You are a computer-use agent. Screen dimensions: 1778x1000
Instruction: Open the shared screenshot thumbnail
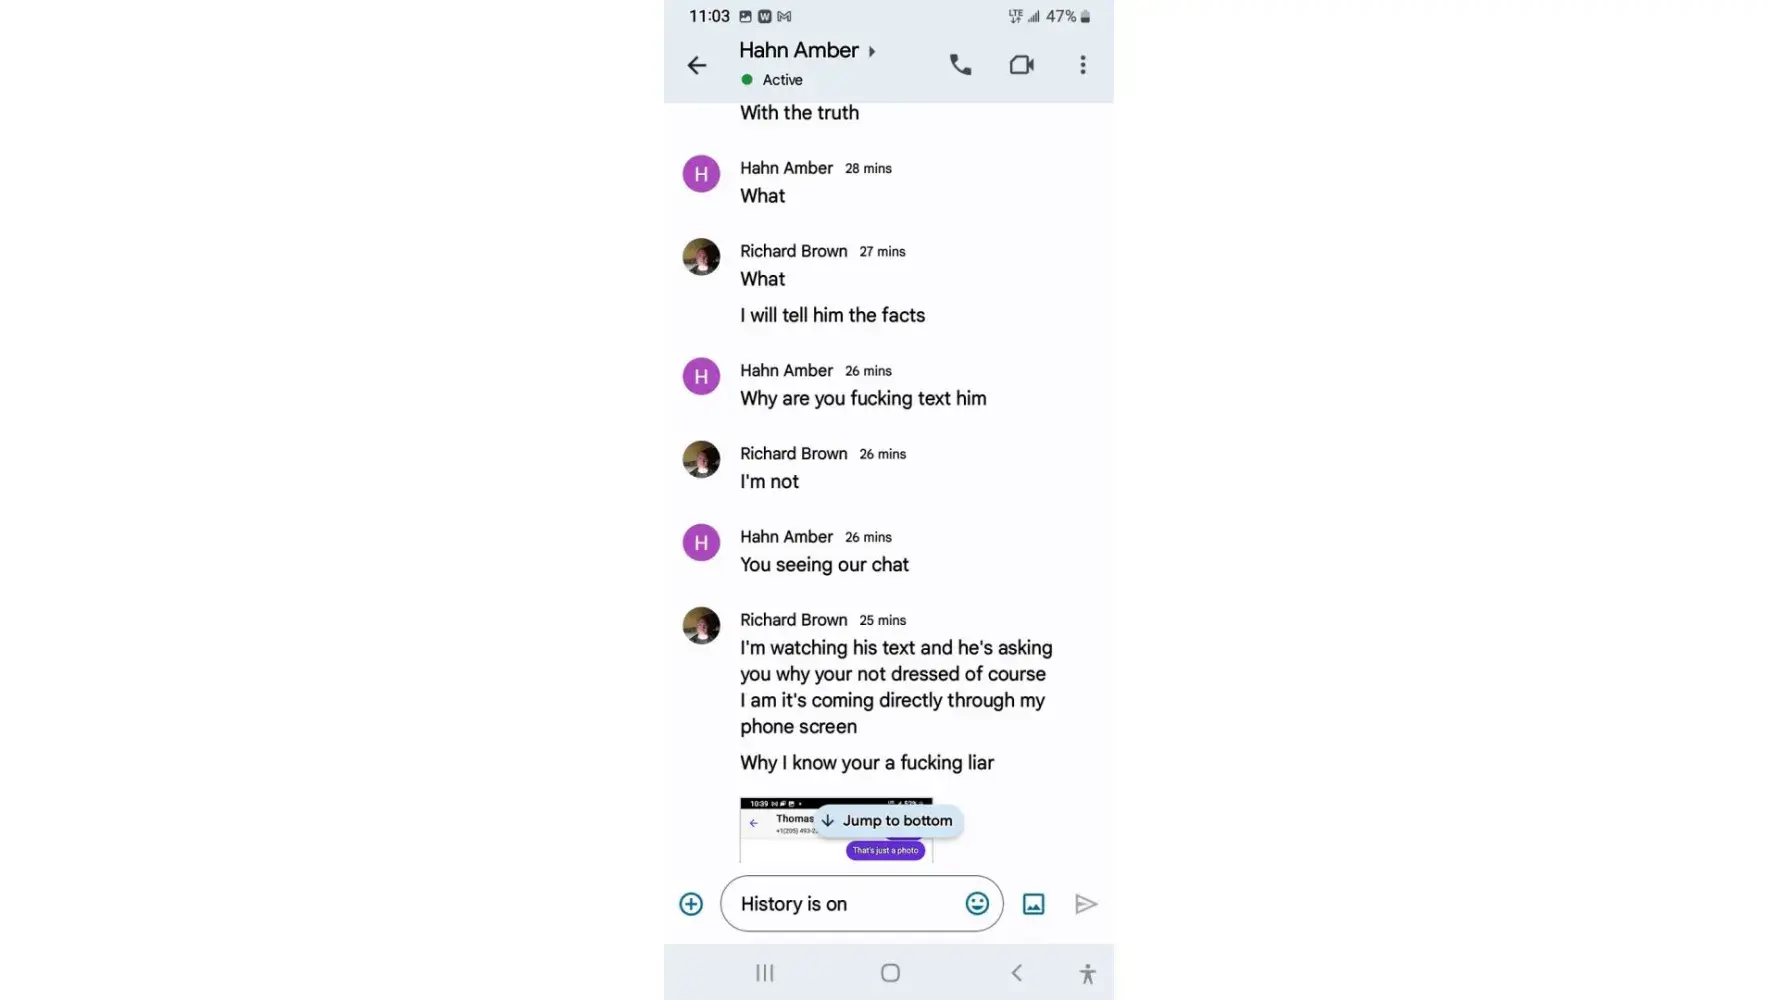pyautogui.click(x=836, y=830)
